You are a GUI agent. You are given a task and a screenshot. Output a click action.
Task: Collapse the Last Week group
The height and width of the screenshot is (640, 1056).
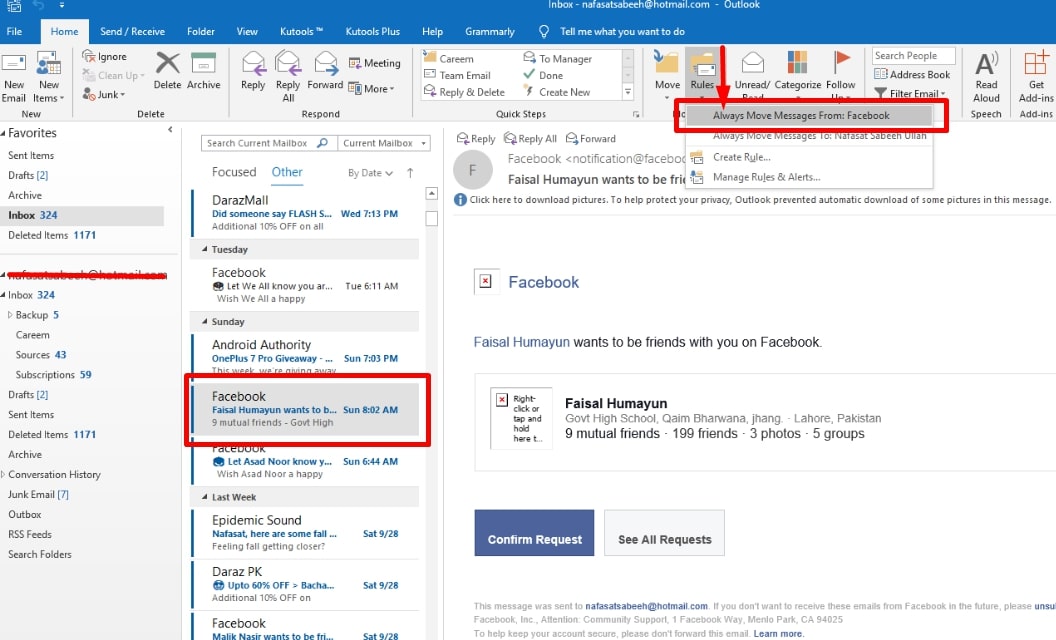(205, 497)
